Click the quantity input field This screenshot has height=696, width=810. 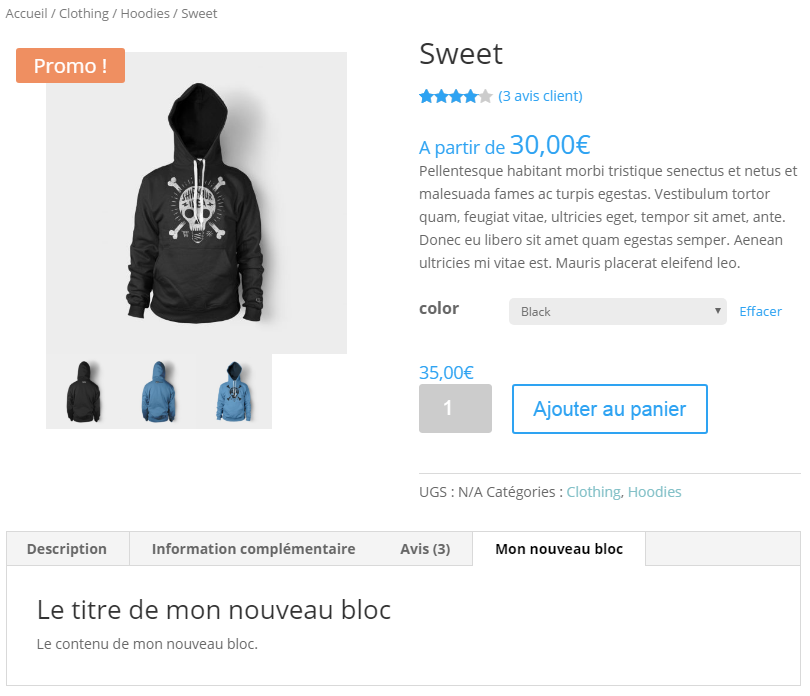(455, 409)
